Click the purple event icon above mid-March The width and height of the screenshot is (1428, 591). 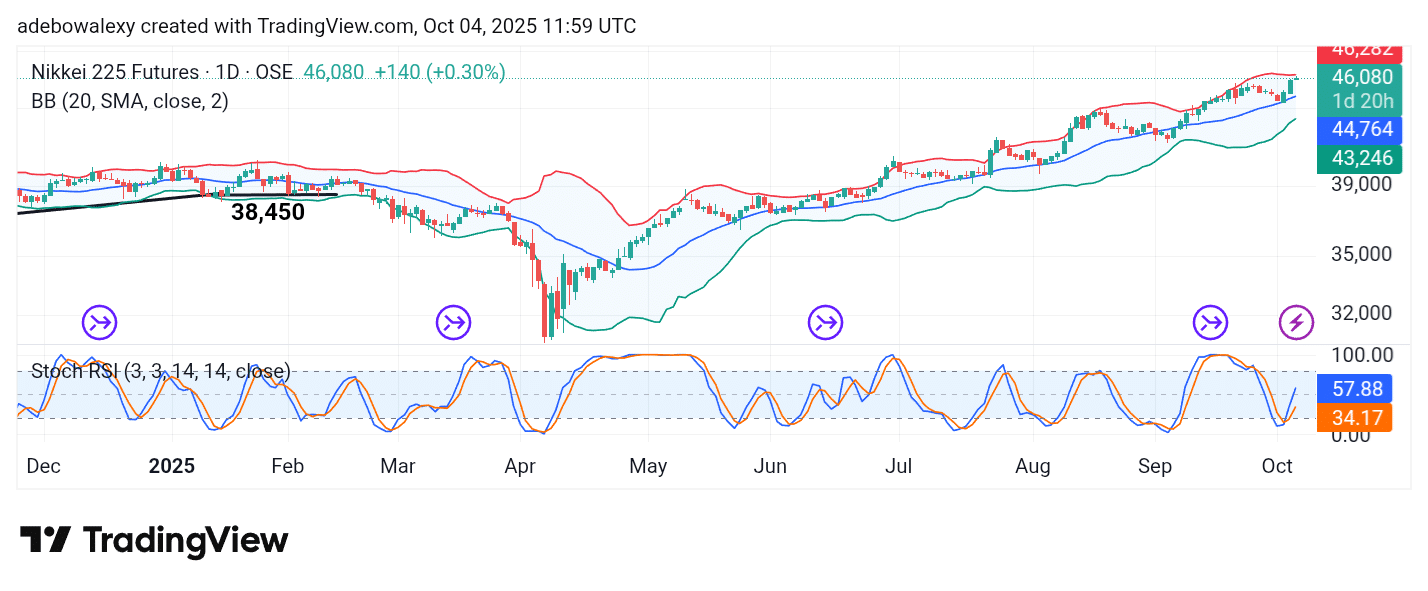pyautogui.click(x=453, y=322)
